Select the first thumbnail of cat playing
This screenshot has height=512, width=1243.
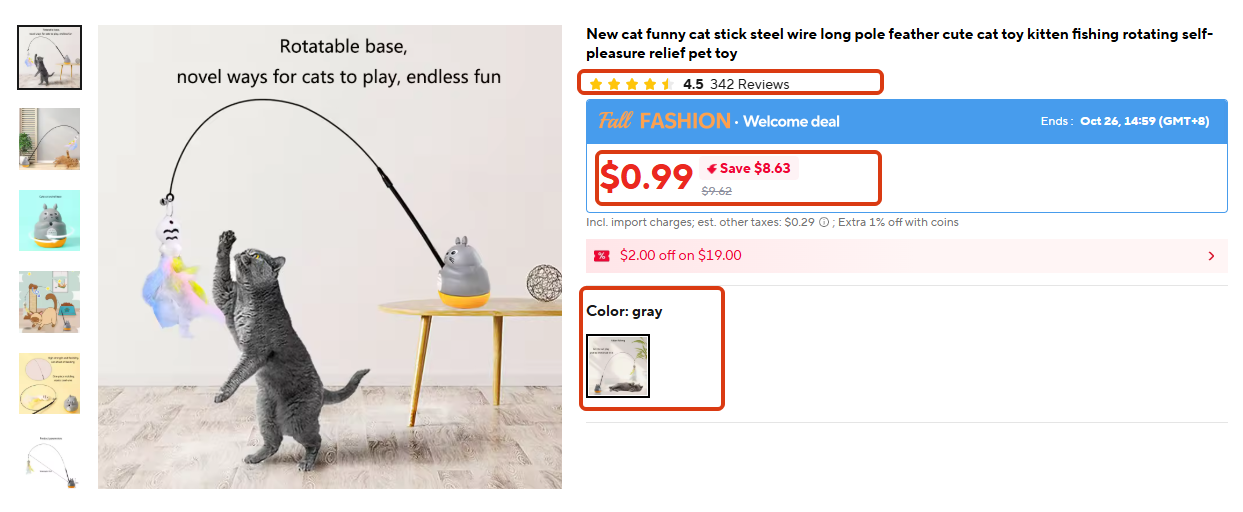click(49, 57)
